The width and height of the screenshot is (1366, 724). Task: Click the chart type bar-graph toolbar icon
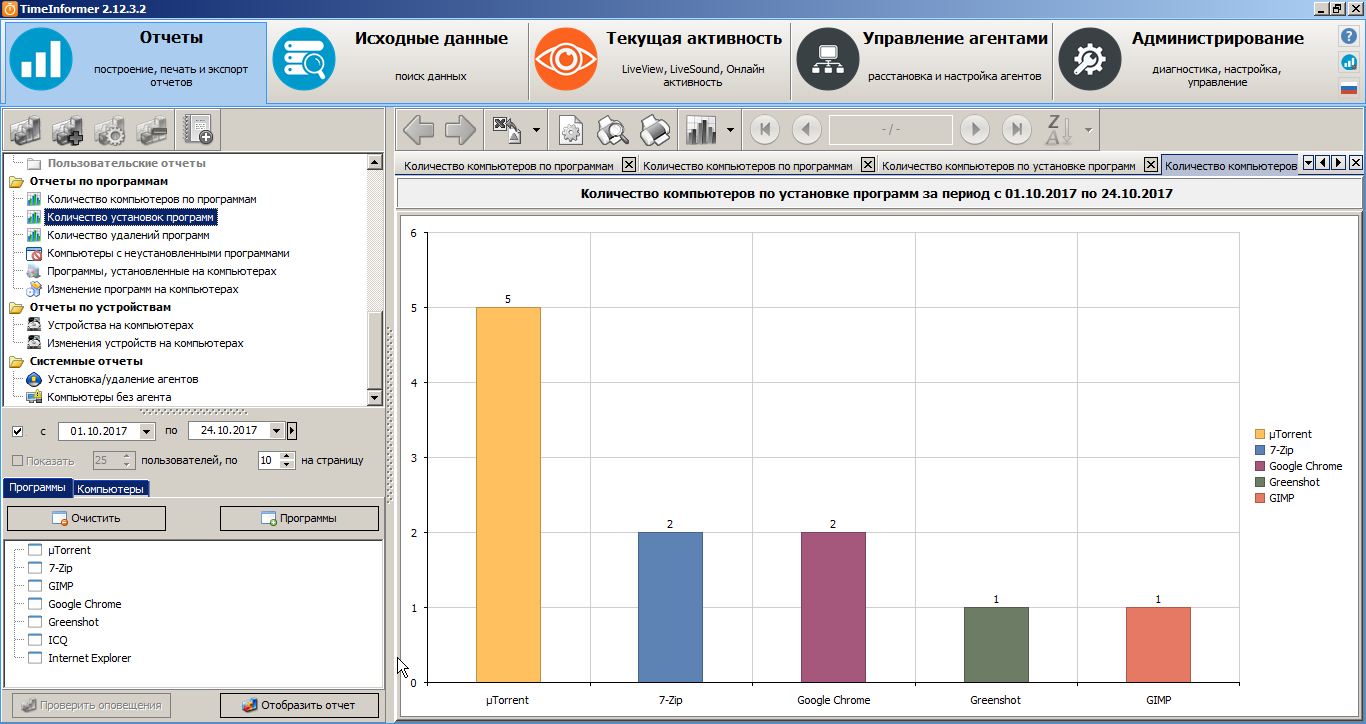click(x=702, y=130)
